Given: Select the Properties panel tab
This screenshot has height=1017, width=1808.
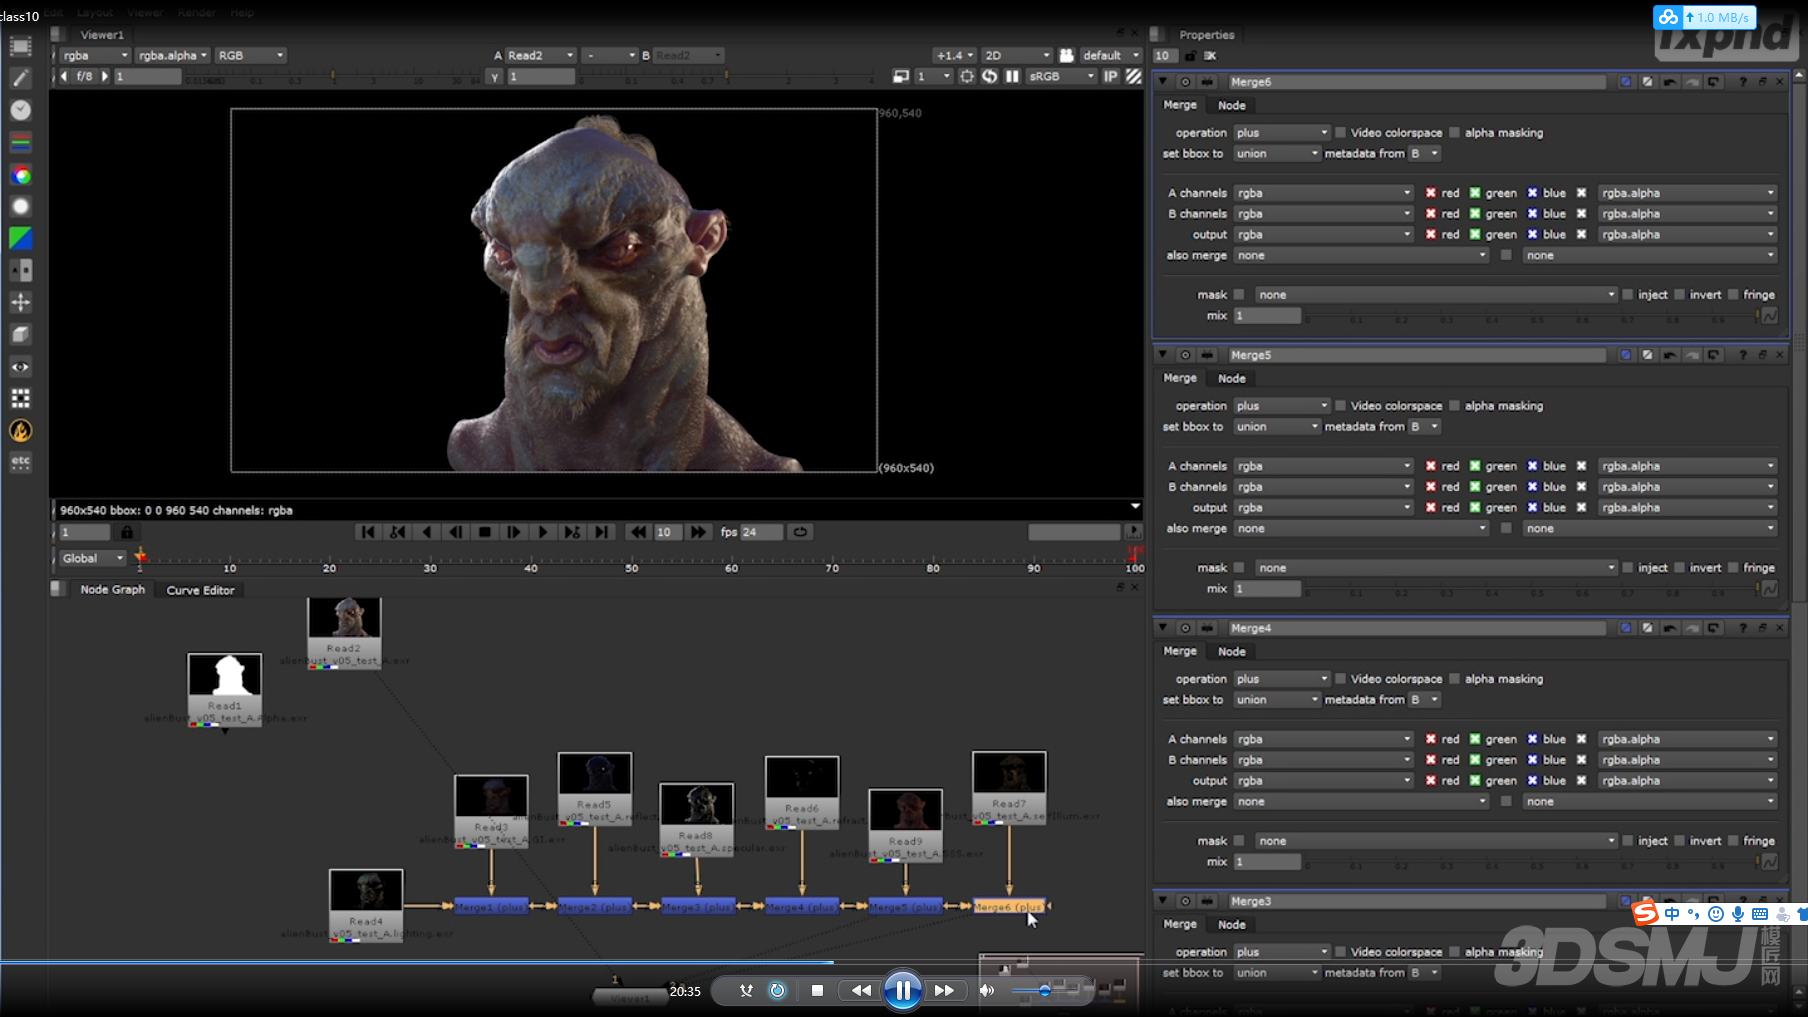Looking at the screenshot, I should pos(1207,35).
